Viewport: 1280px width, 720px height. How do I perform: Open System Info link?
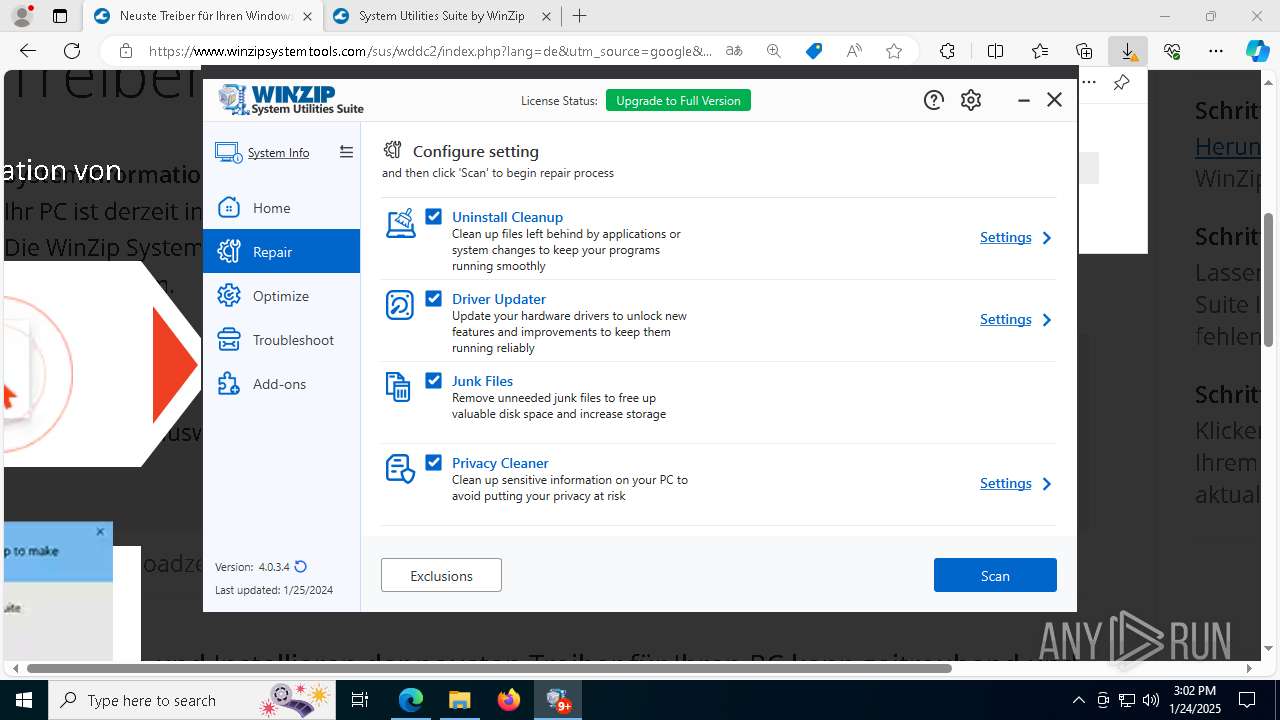[278, 153]
